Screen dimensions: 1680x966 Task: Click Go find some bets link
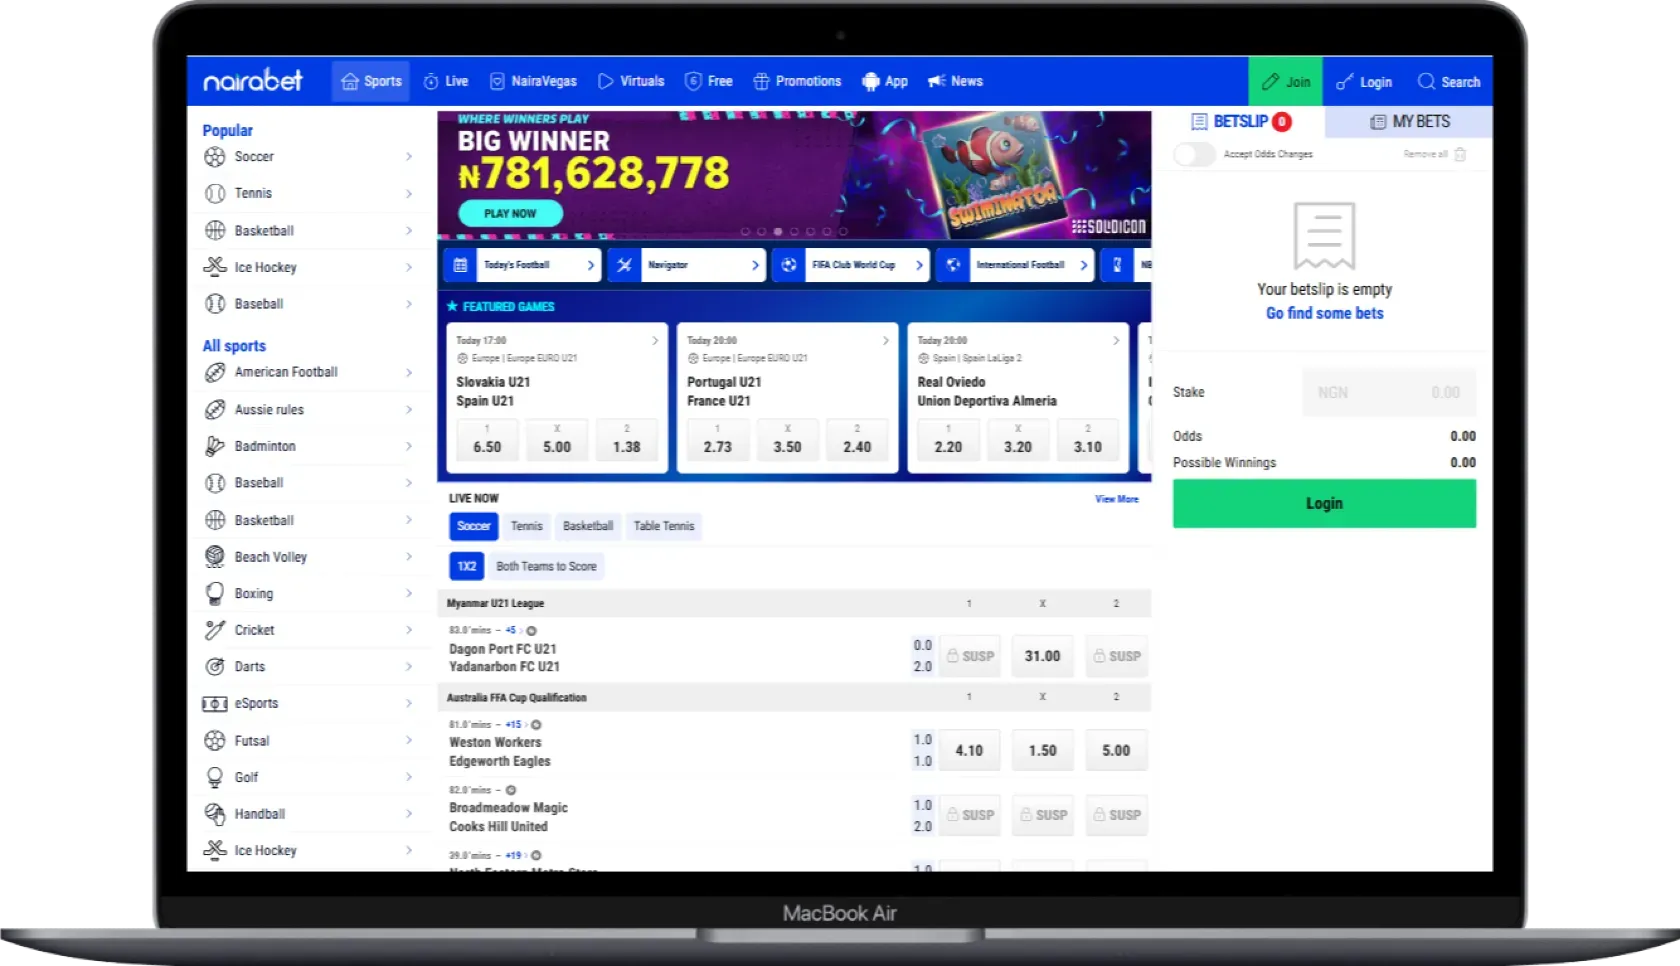tap(1325, 313)
